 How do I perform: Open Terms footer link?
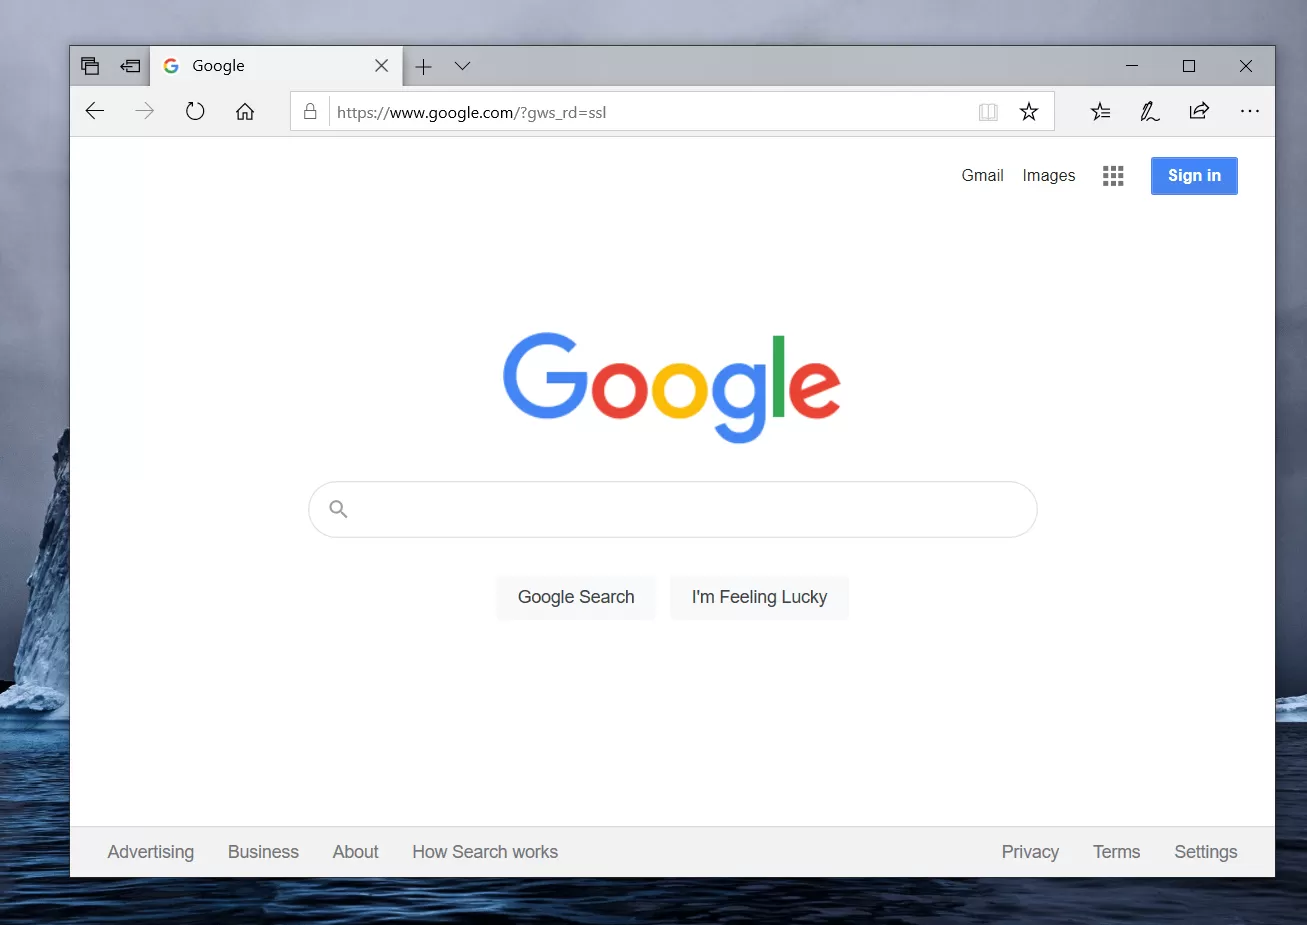click(1116, 852)
